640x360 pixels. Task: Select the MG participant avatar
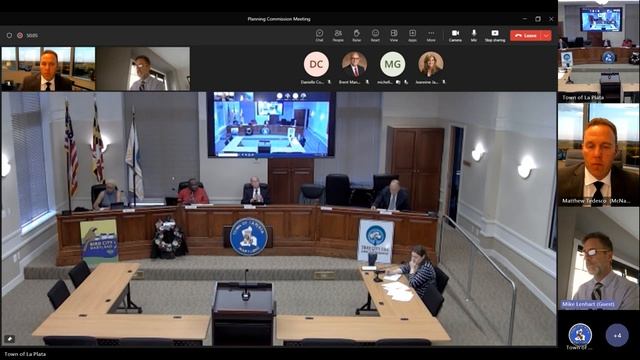[x=392, y=64]
